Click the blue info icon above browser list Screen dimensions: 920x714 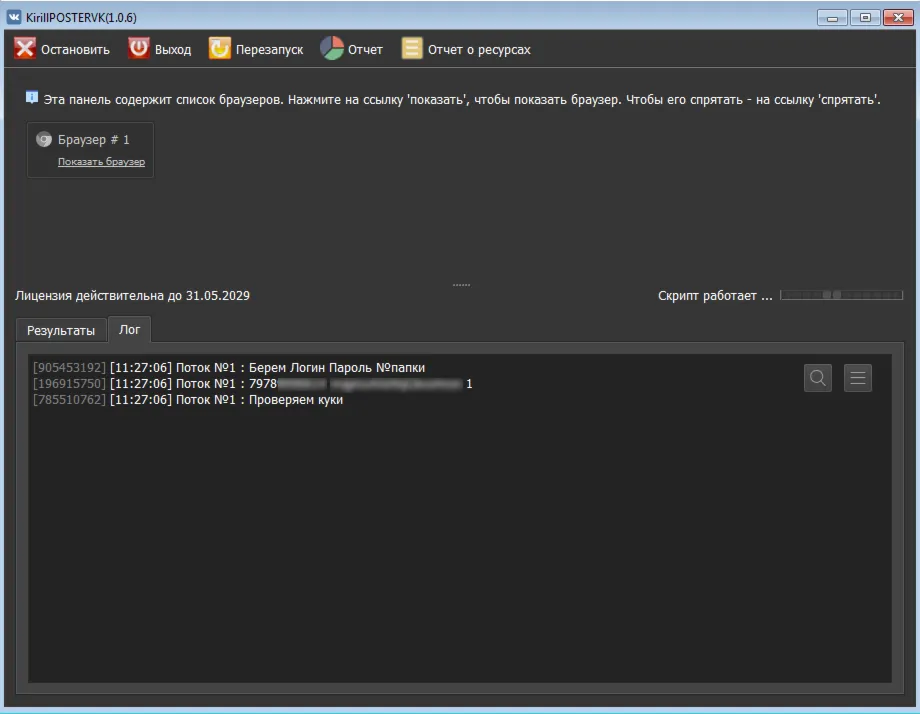(x=32, y=97)
